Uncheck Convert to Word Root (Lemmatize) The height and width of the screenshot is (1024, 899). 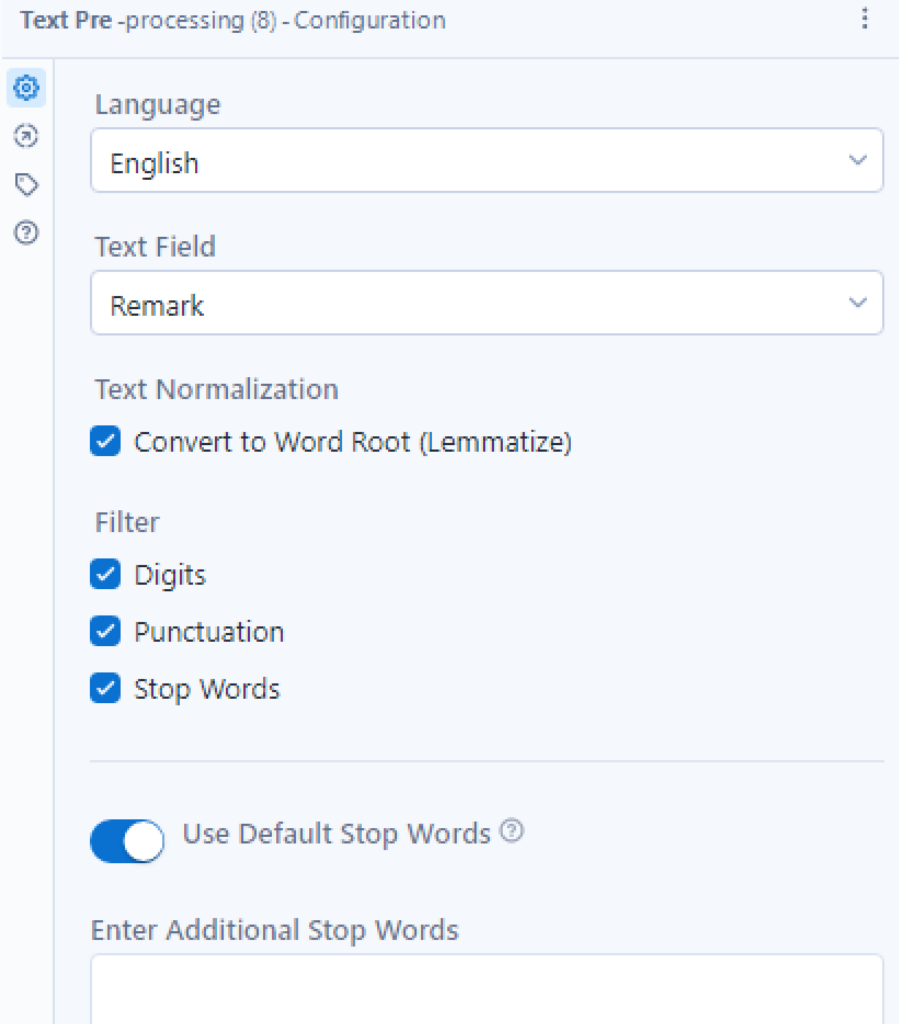pyautogui.click(x=105, y=441)
